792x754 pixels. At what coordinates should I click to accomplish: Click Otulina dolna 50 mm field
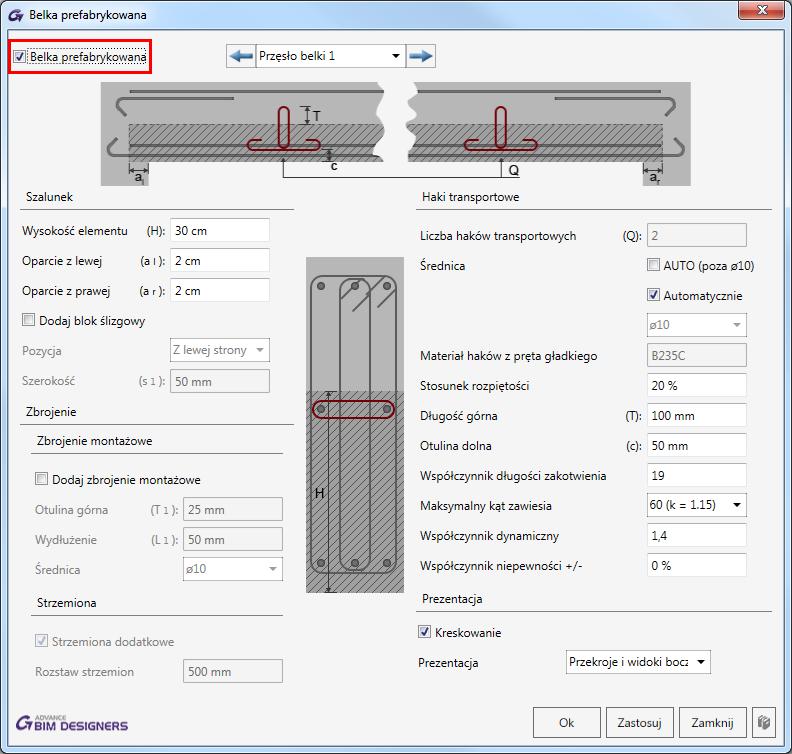click(x=697, y=445)
